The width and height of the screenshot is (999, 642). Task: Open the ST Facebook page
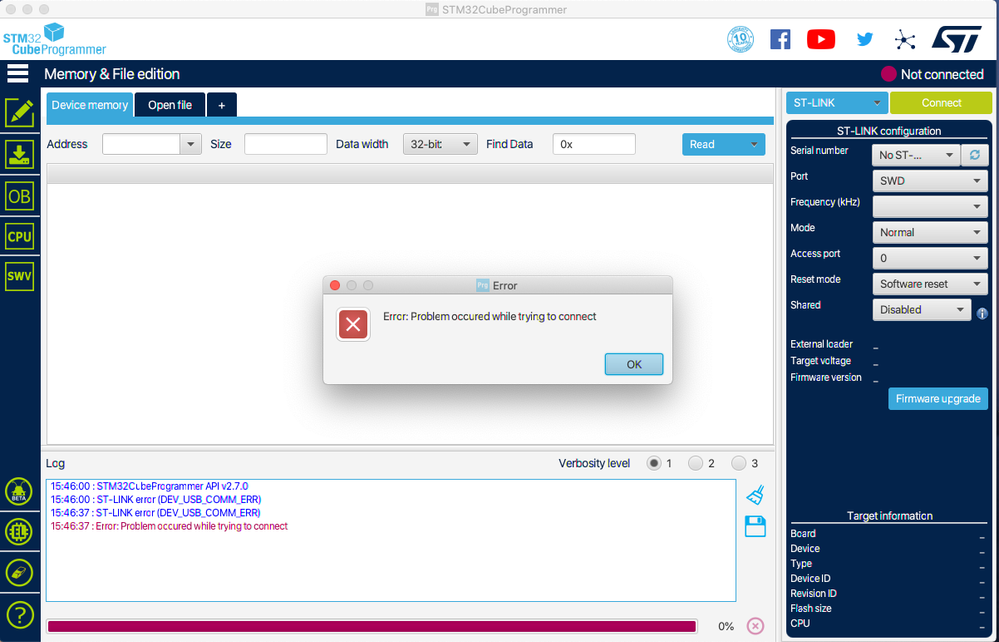click(780, 39)
